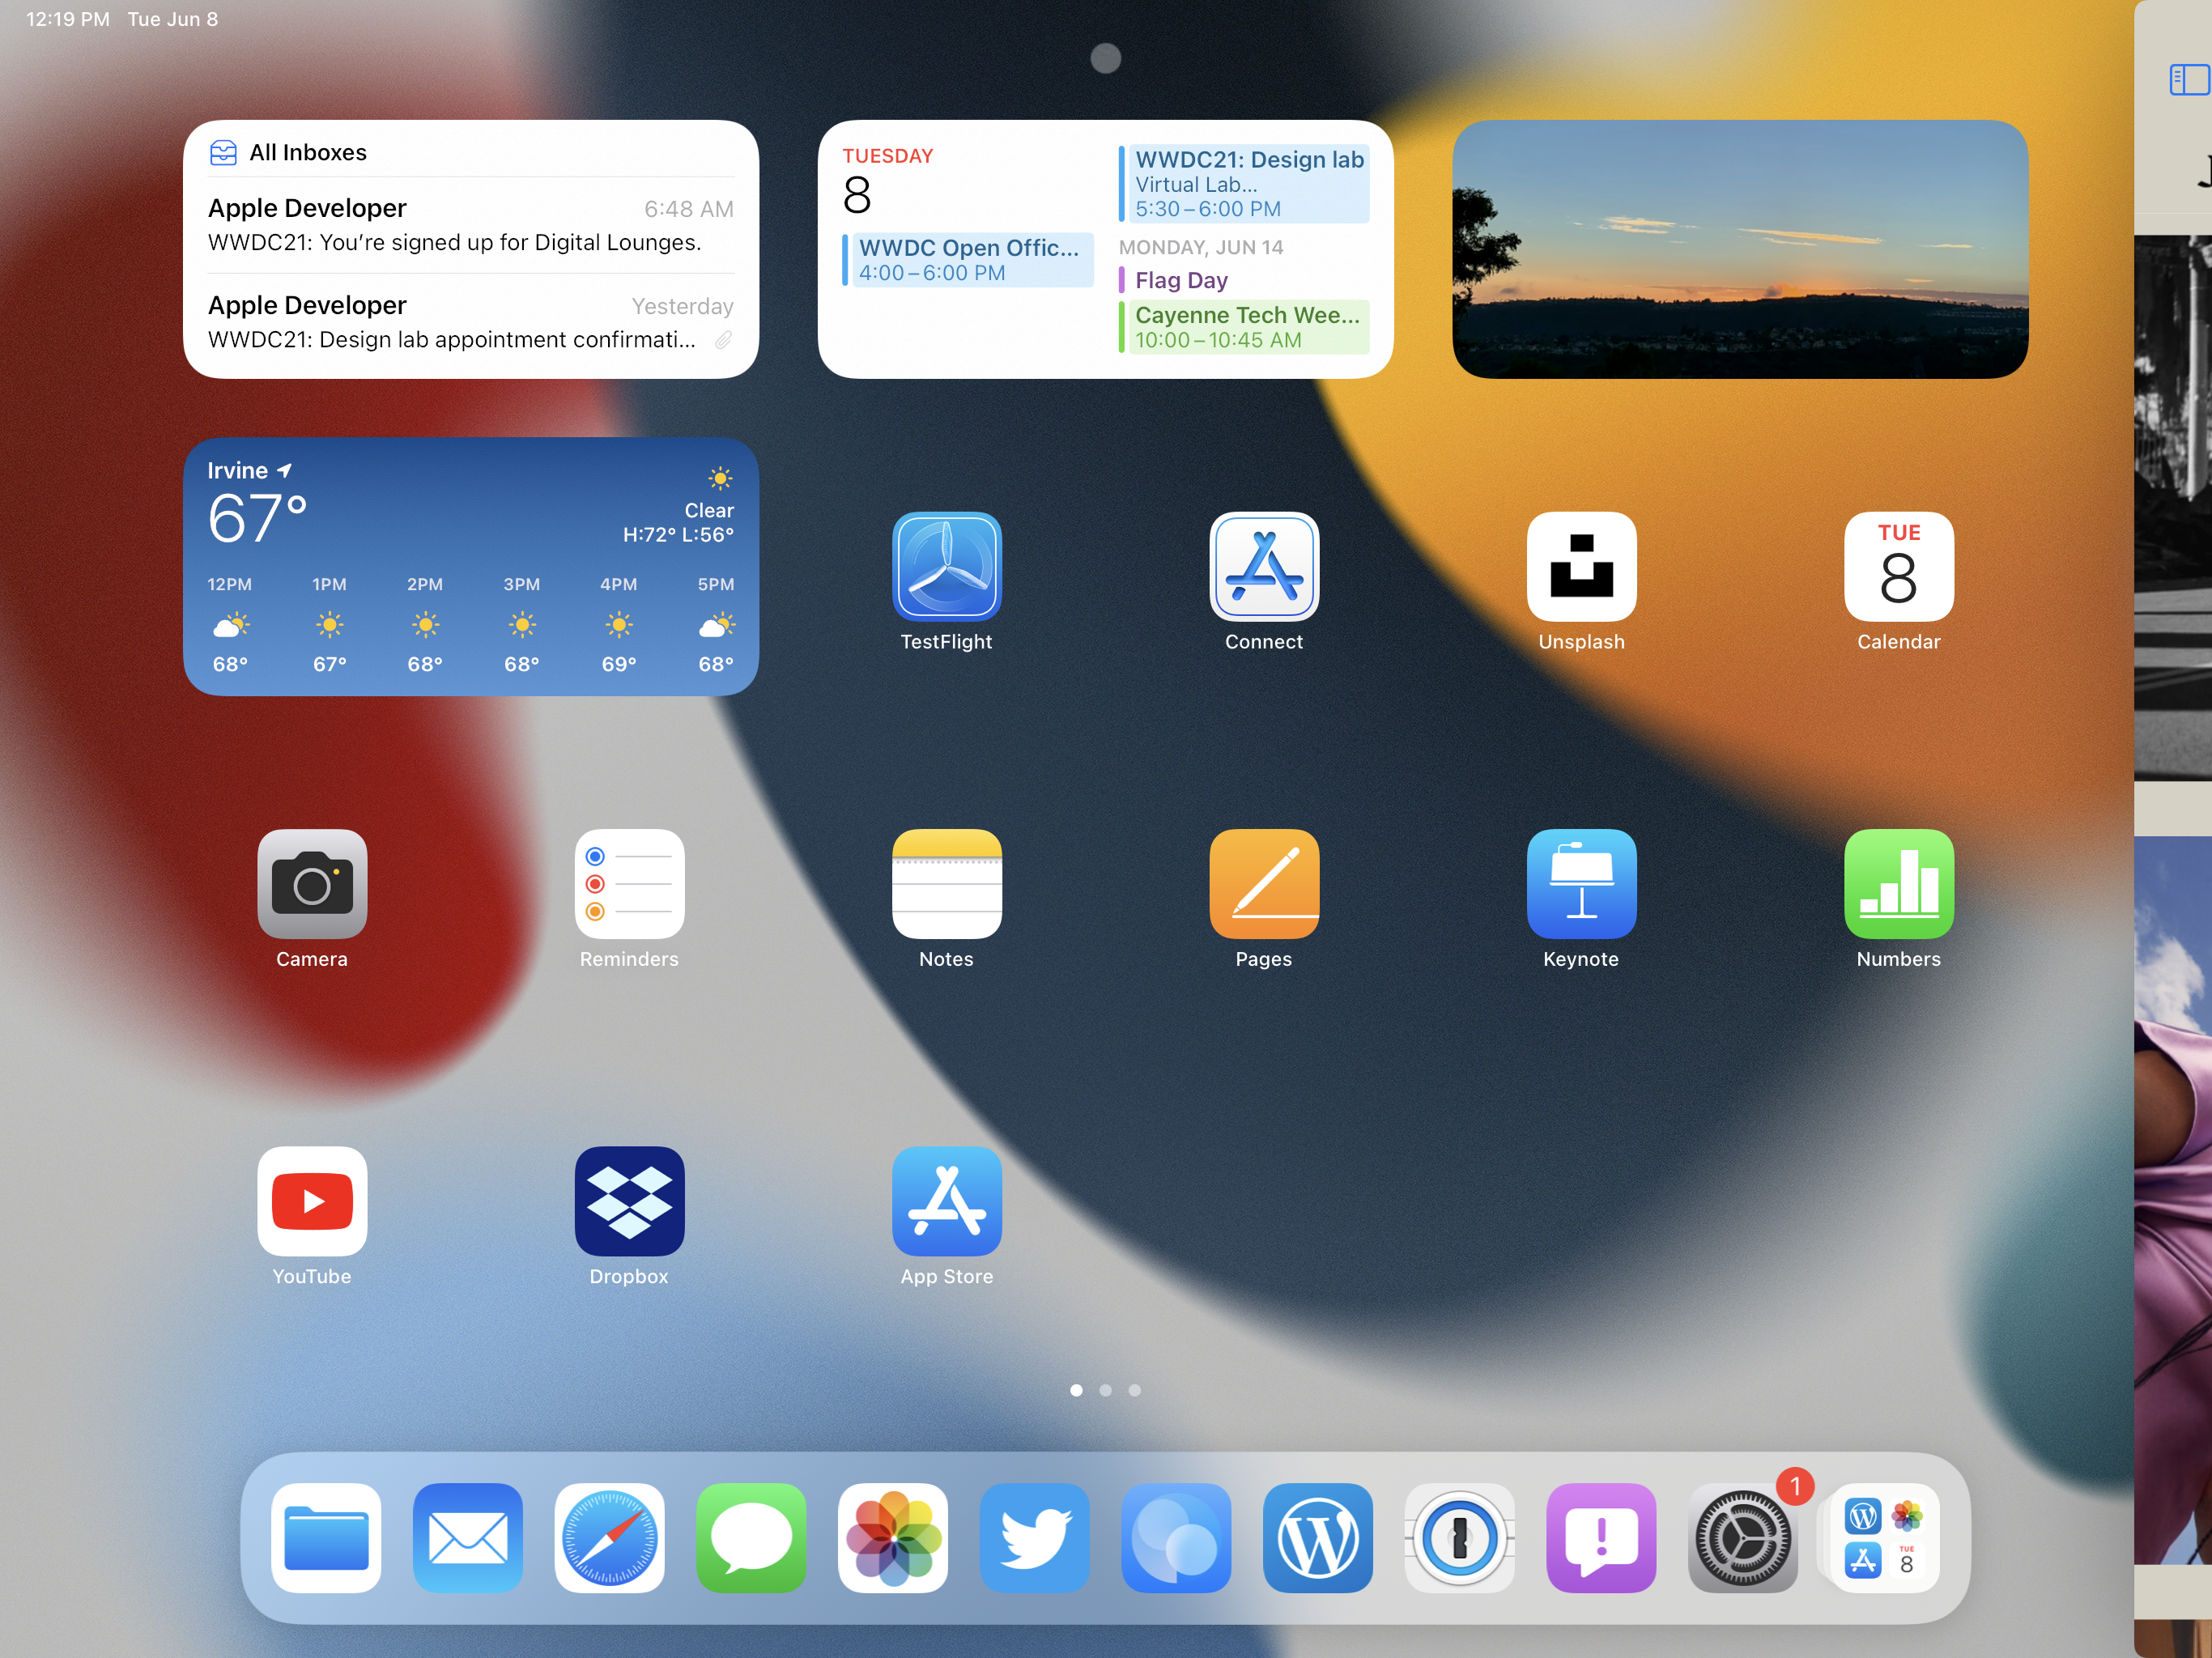Screen dimensions: 2212x1658
Task: Launch Safari from the dock
Action: (609, 1537)
